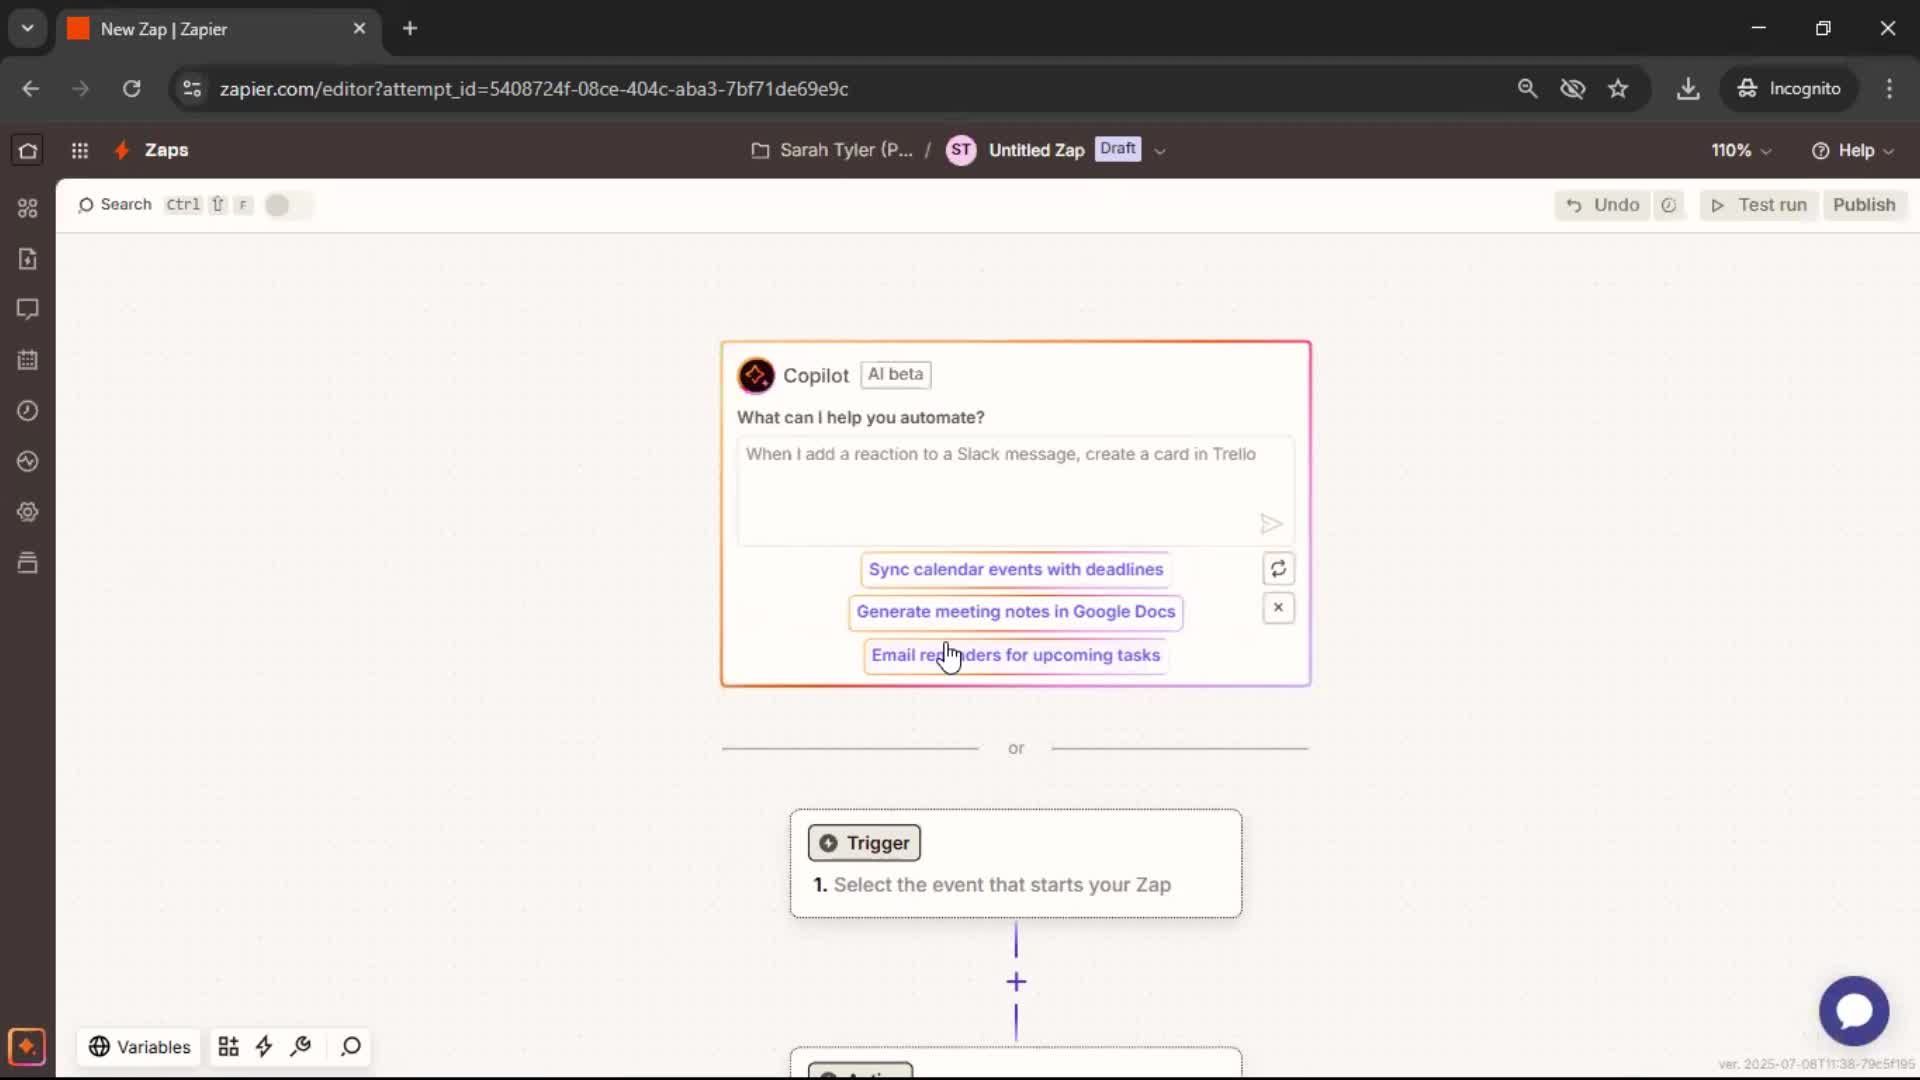Click the ST user avatar
The width and height of the screenshot is (1920, 1080).
(960, 150)
